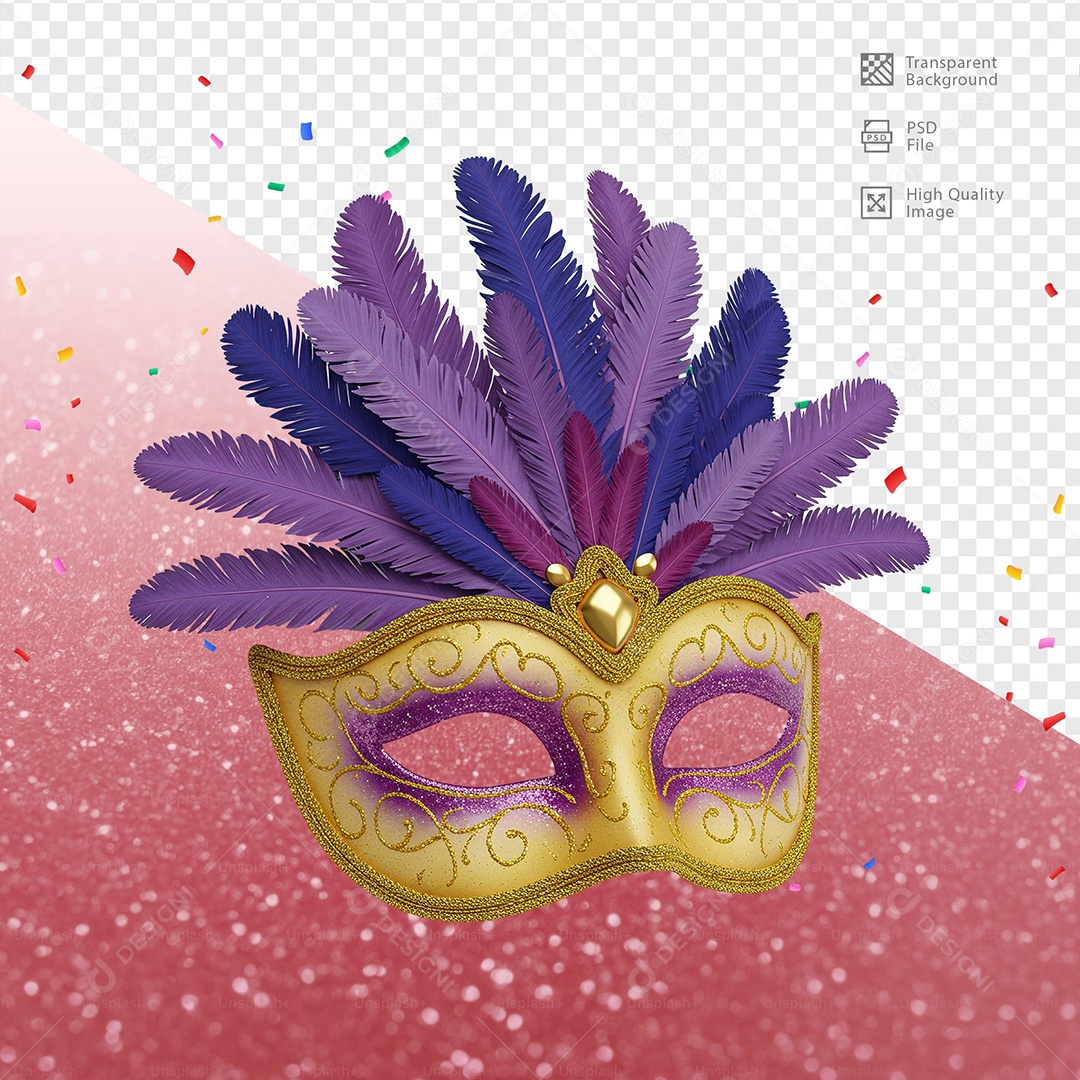Click the High Quality Image icon
Viewport: 1080px width, 1080px height.
click(x=877, y=203)
